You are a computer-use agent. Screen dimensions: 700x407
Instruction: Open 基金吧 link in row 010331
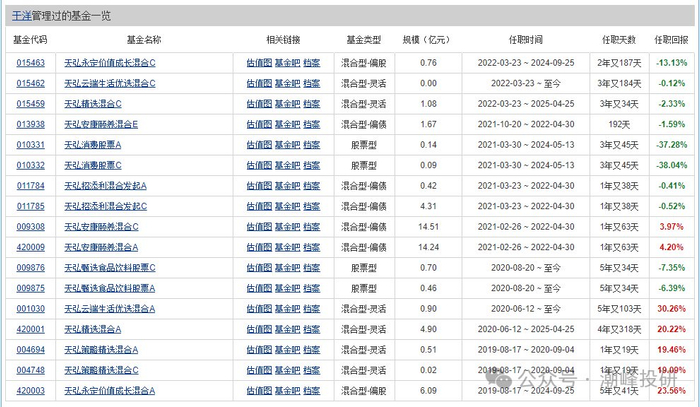(x=288, y=145)
